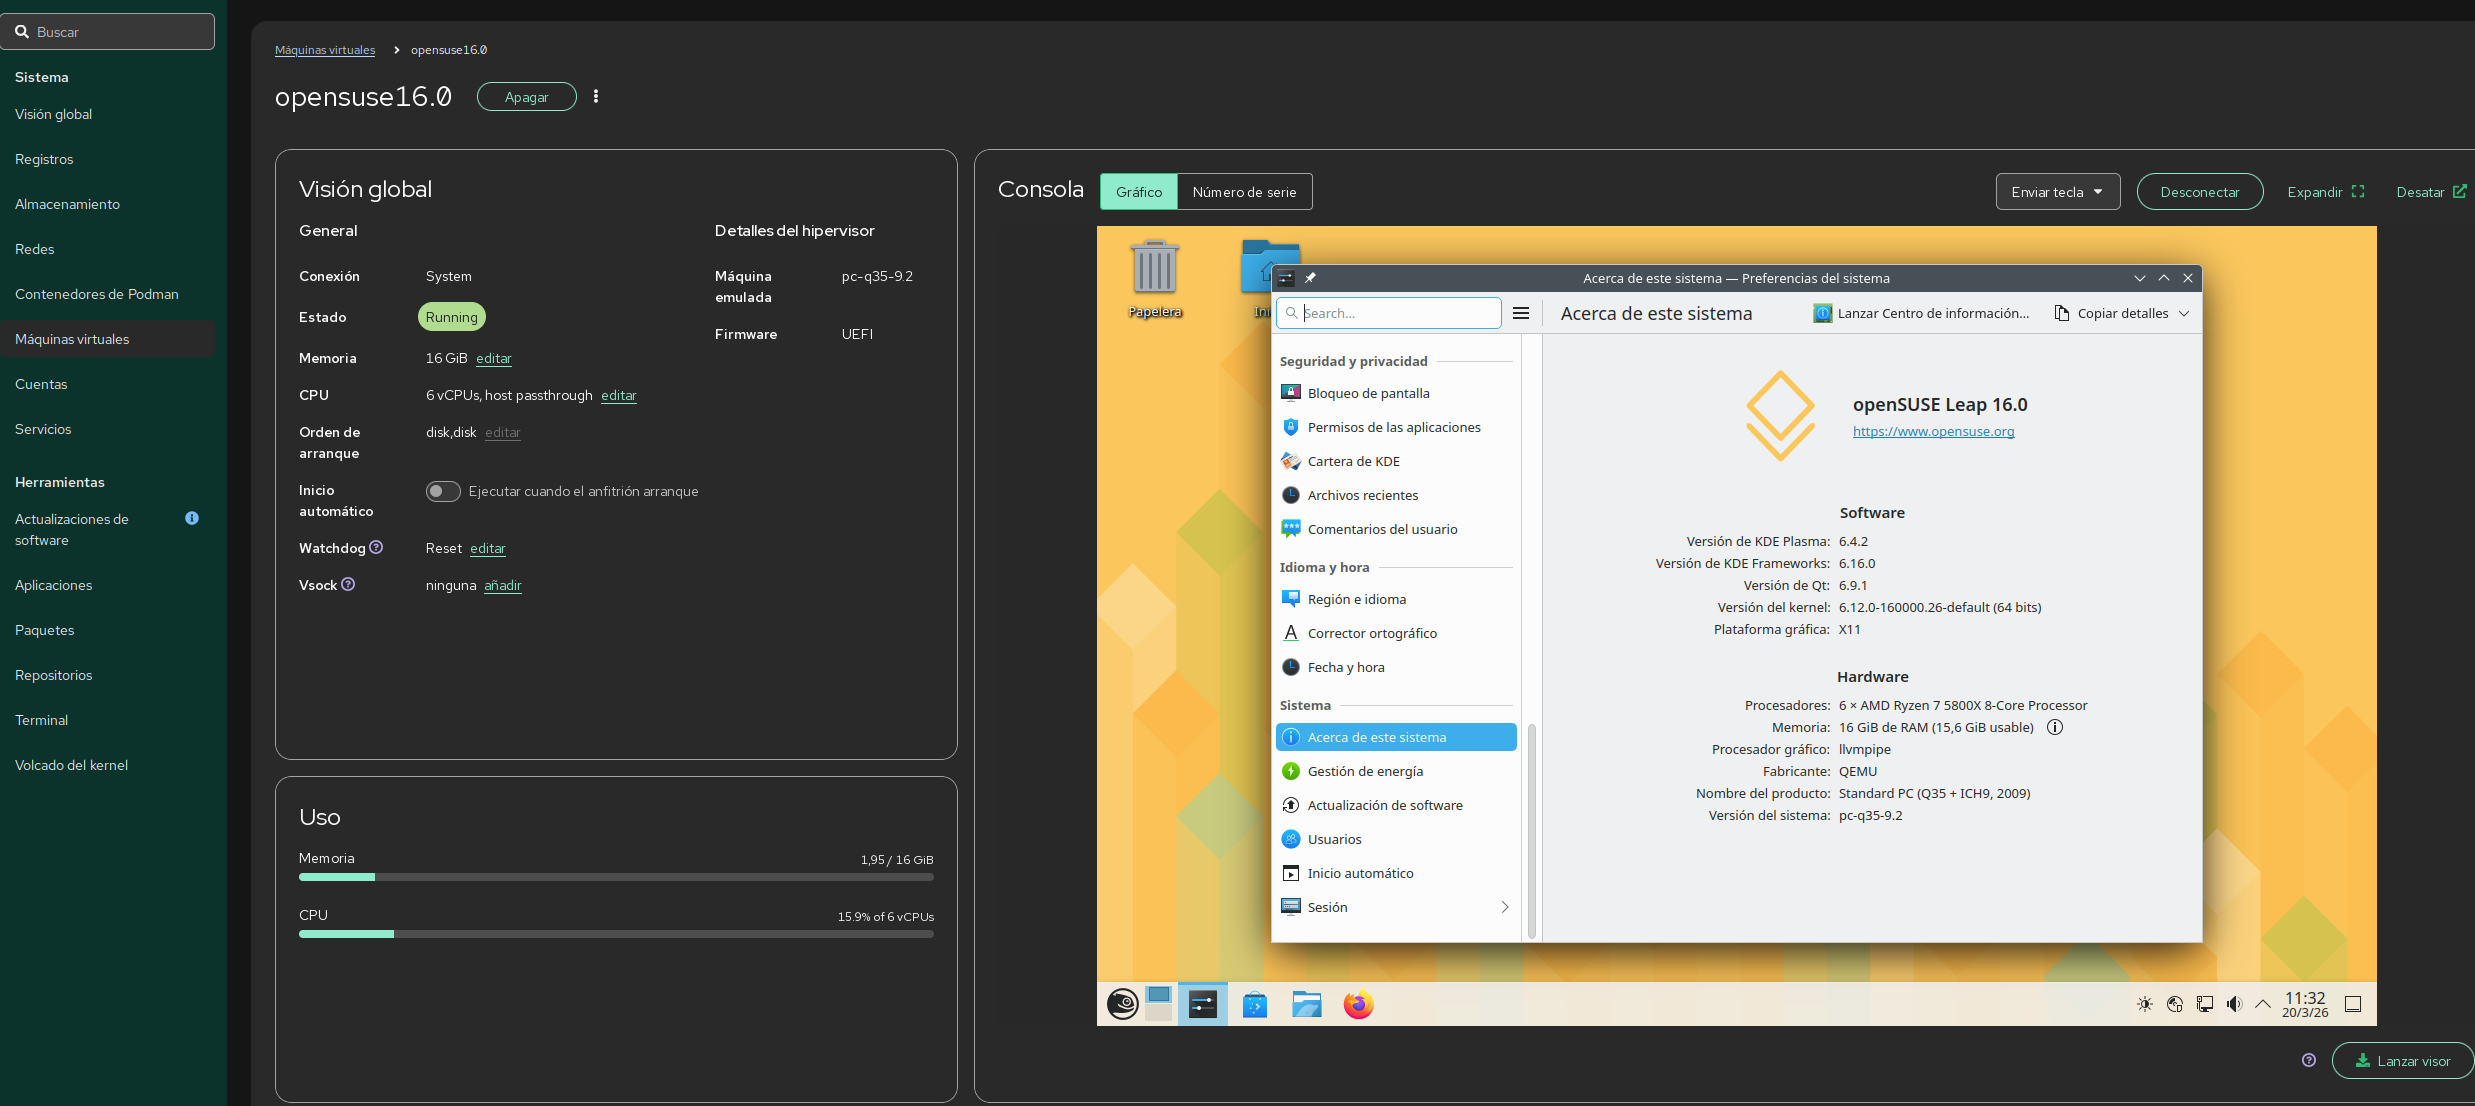The height and width of the screenshot is (1106, 2475).
Task: Open the openSUSE application launcher menu
Action: pyautogui.click(x=1122, y=1003)
